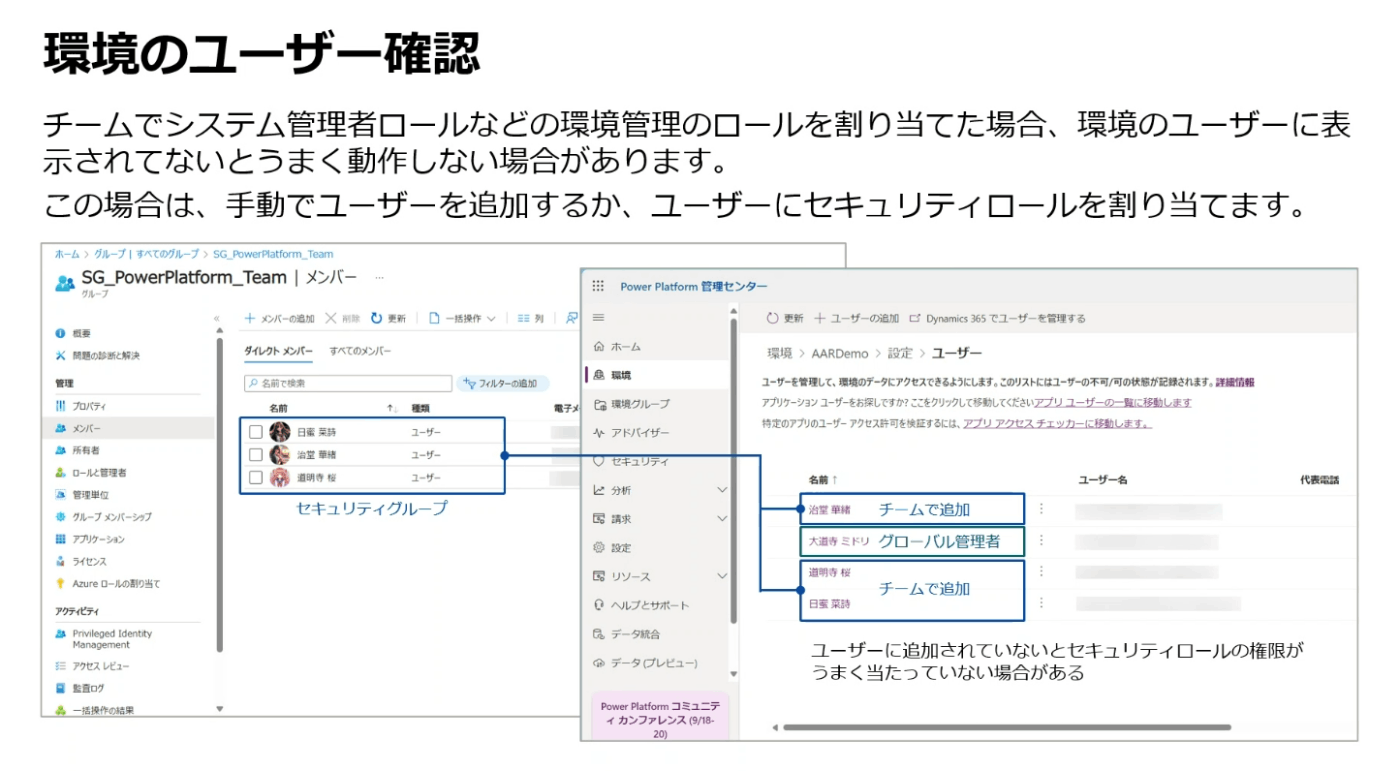Open Azure ロールの割り当て in sidebar

[x=107, y=583]
